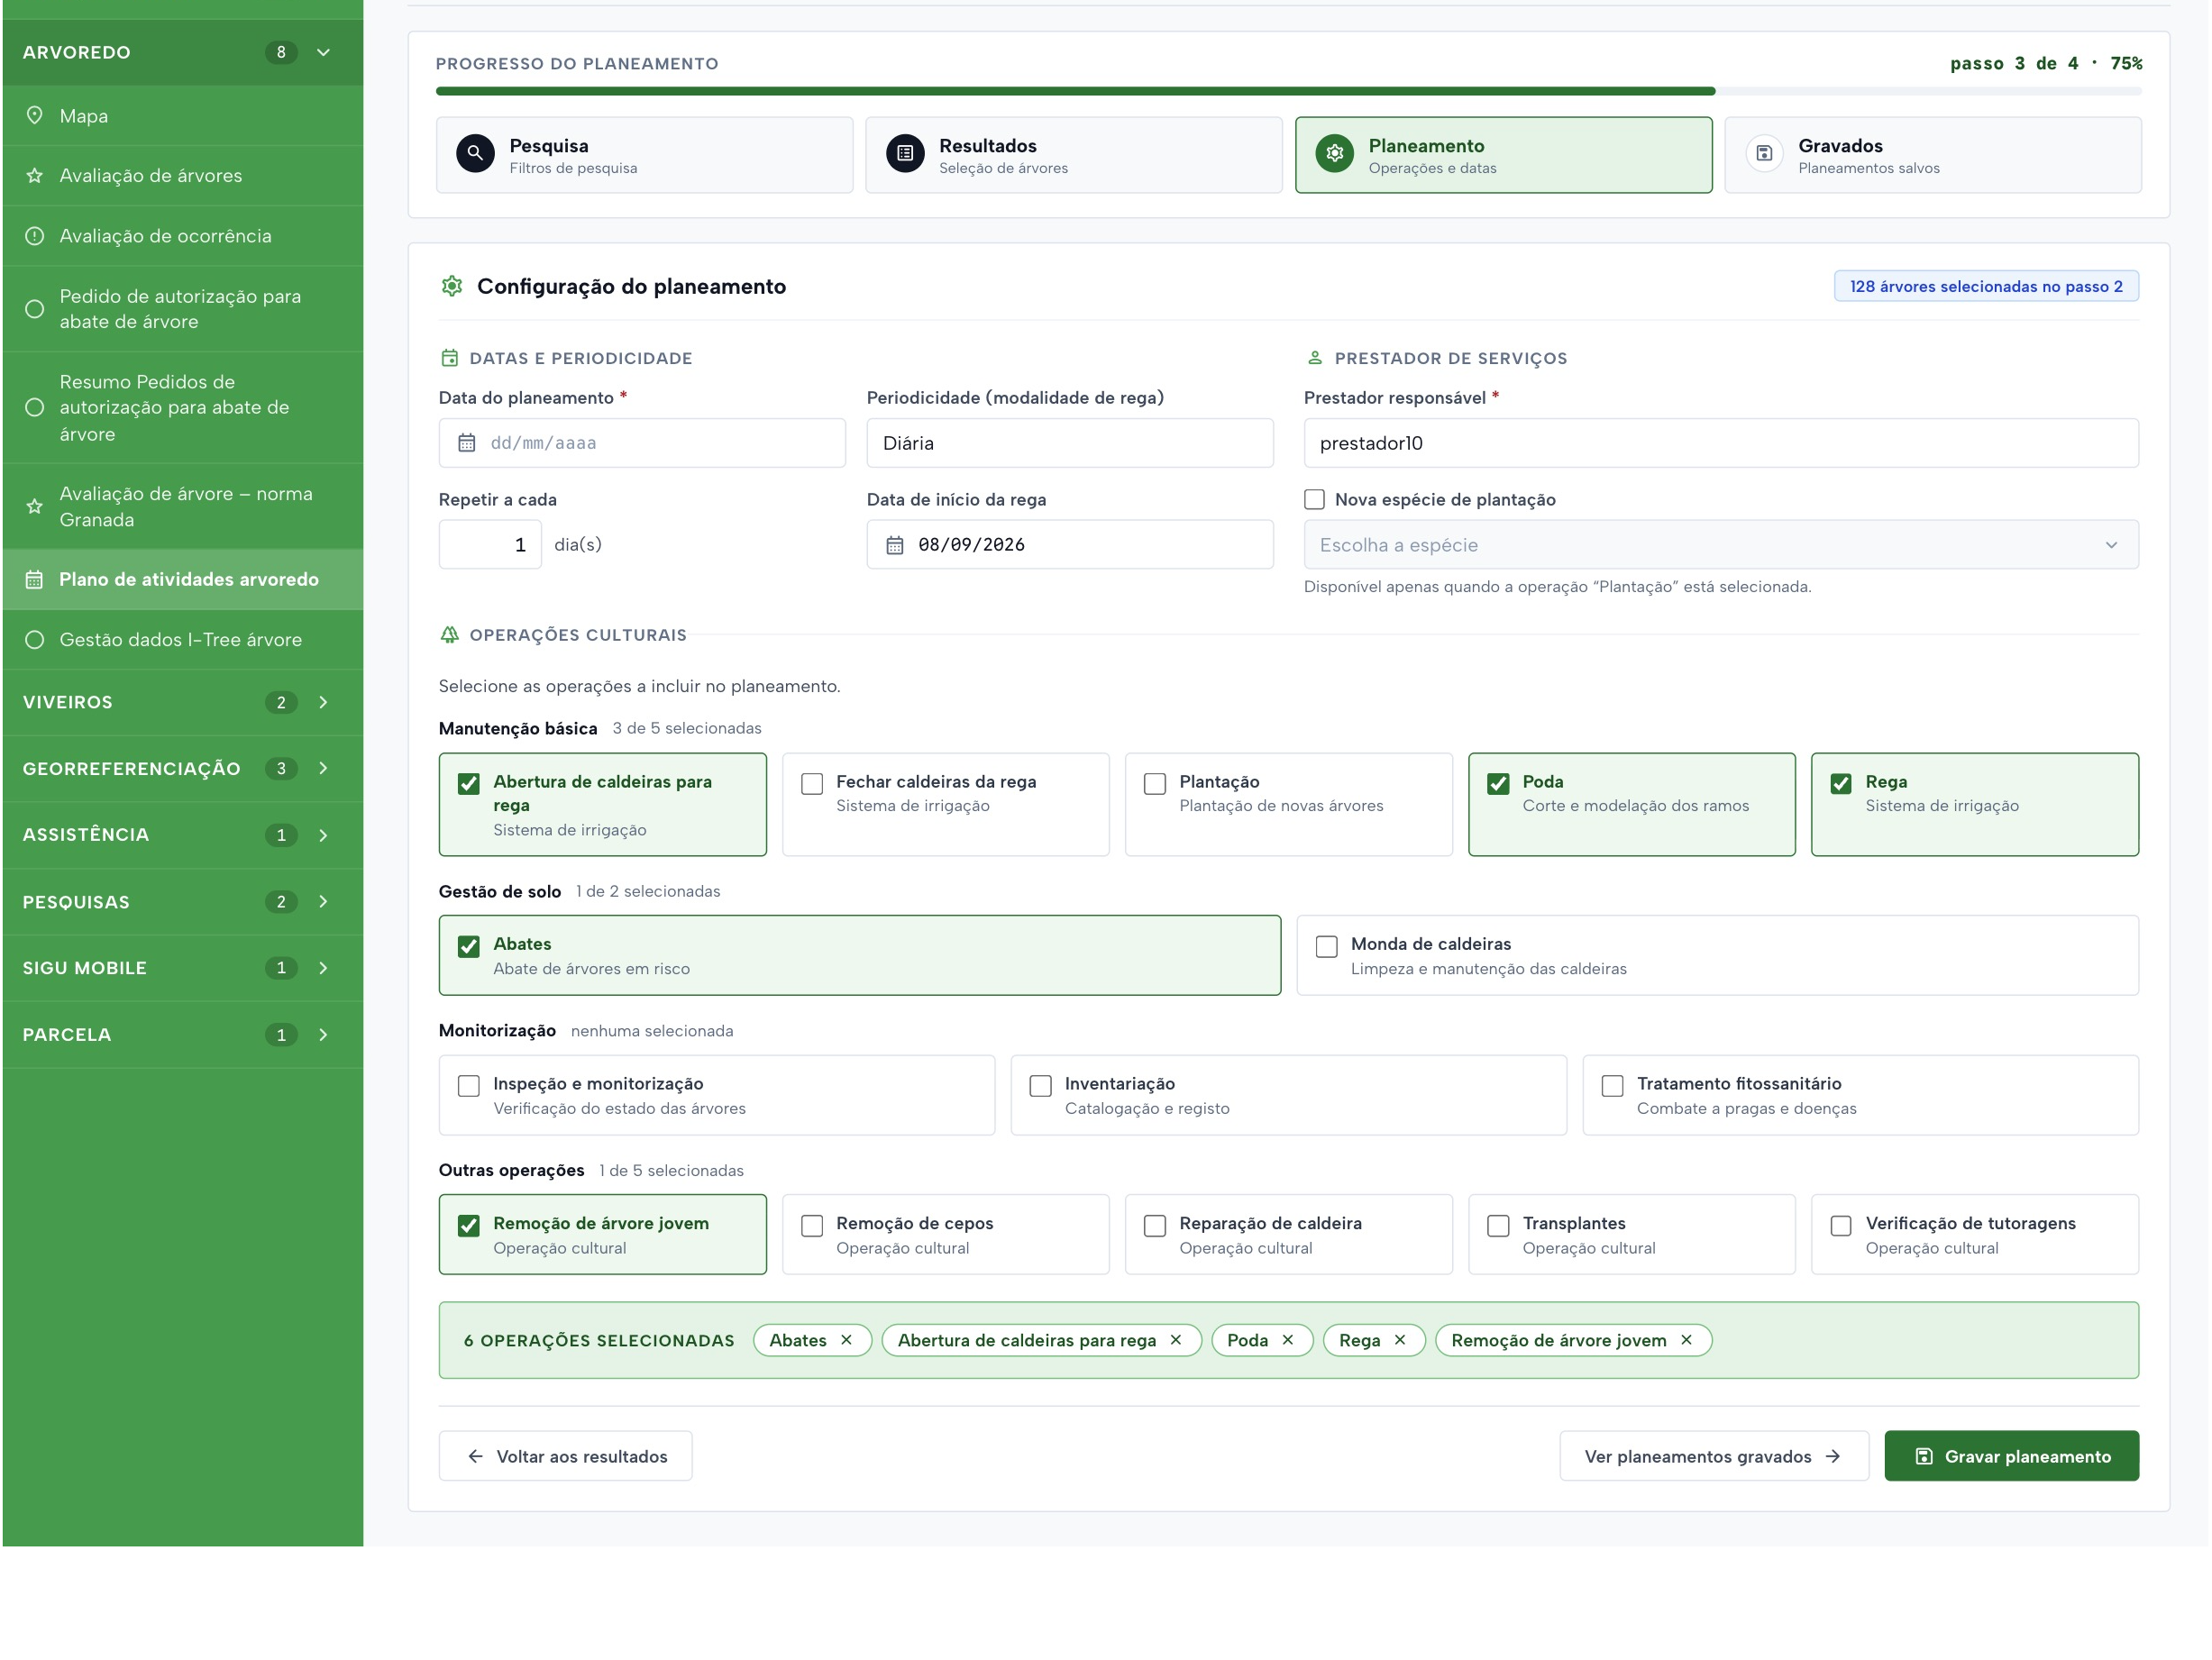The image size is (2212, 1660).
Task: Open Avaliação de árvore – norma Granada
Action: click(182, 506)
